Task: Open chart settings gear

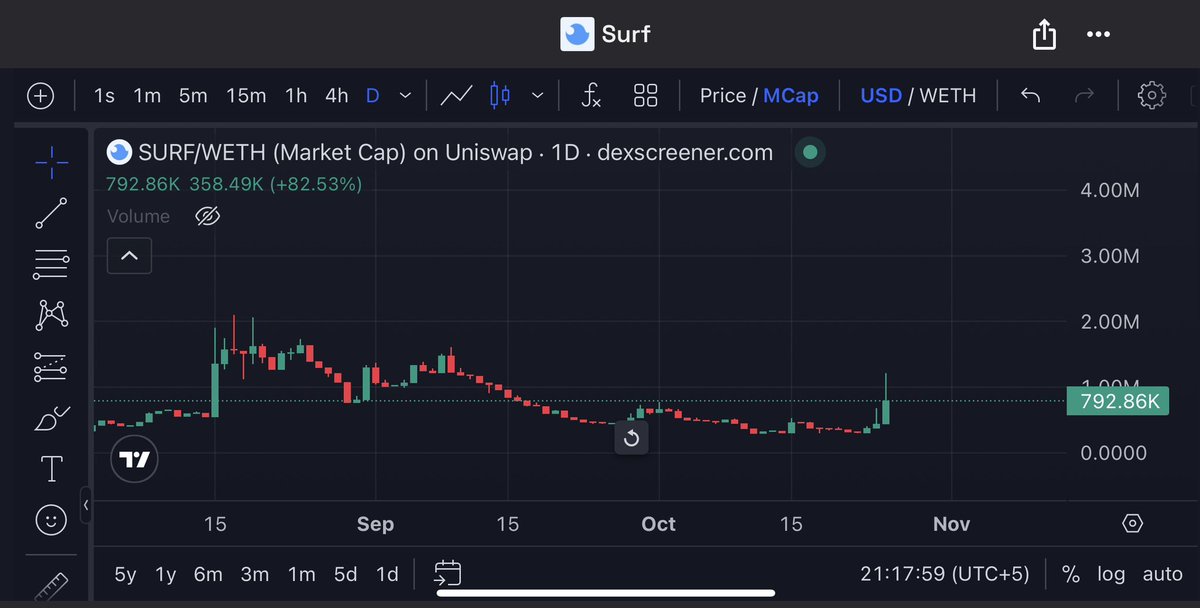Action: (1152, 96)
